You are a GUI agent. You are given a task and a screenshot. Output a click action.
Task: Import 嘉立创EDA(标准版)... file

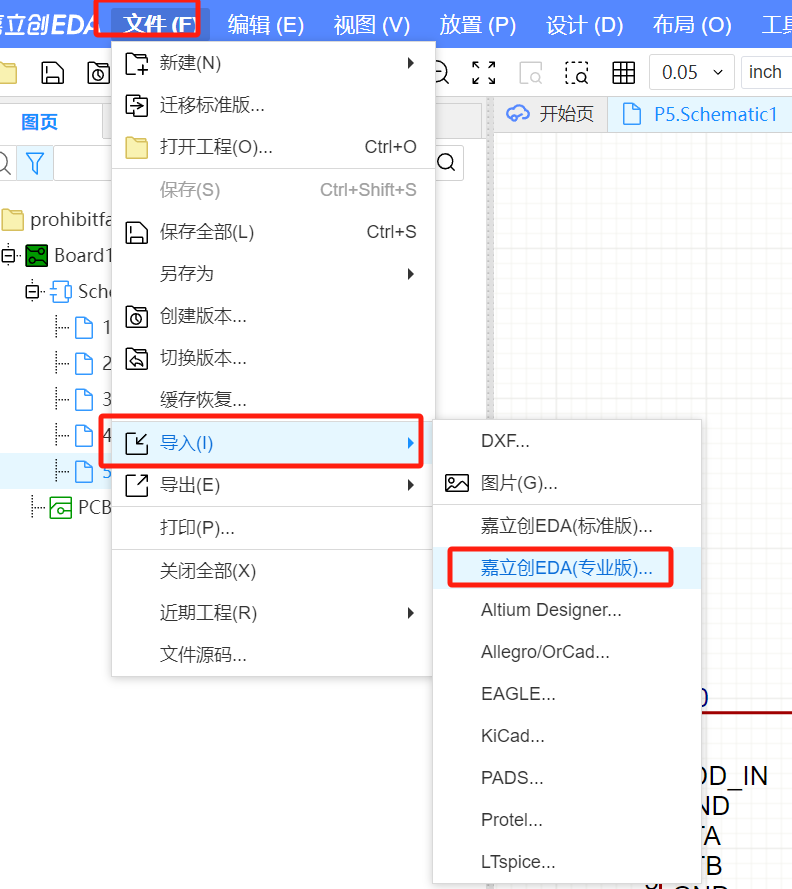[x=567, y=526]
